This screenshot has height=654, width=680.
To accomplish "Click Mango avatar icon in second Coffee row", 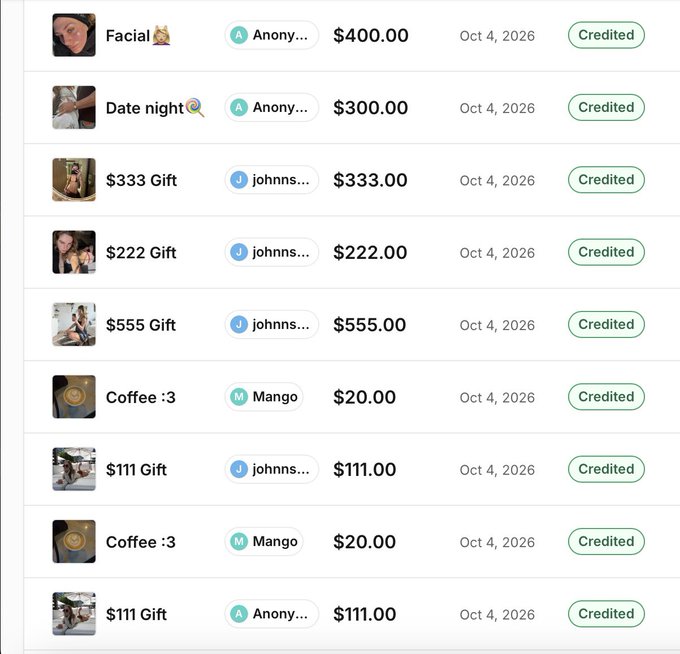I will coord(239,541).
